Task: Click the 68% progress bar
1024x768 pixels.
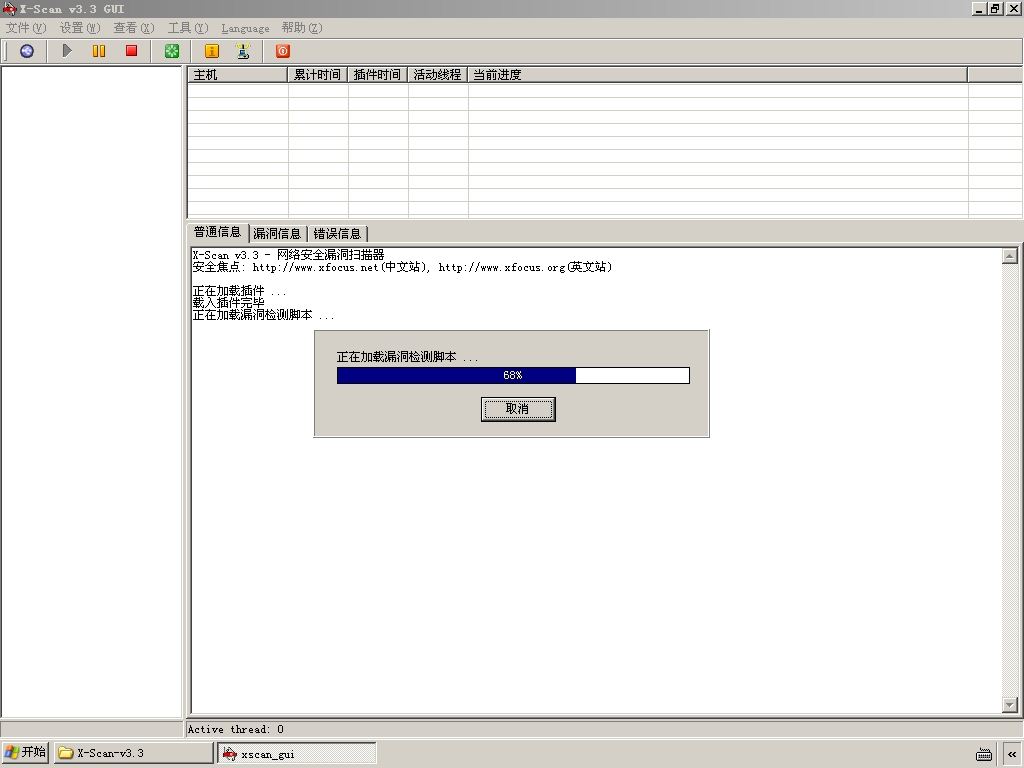Action: (513, 375)
